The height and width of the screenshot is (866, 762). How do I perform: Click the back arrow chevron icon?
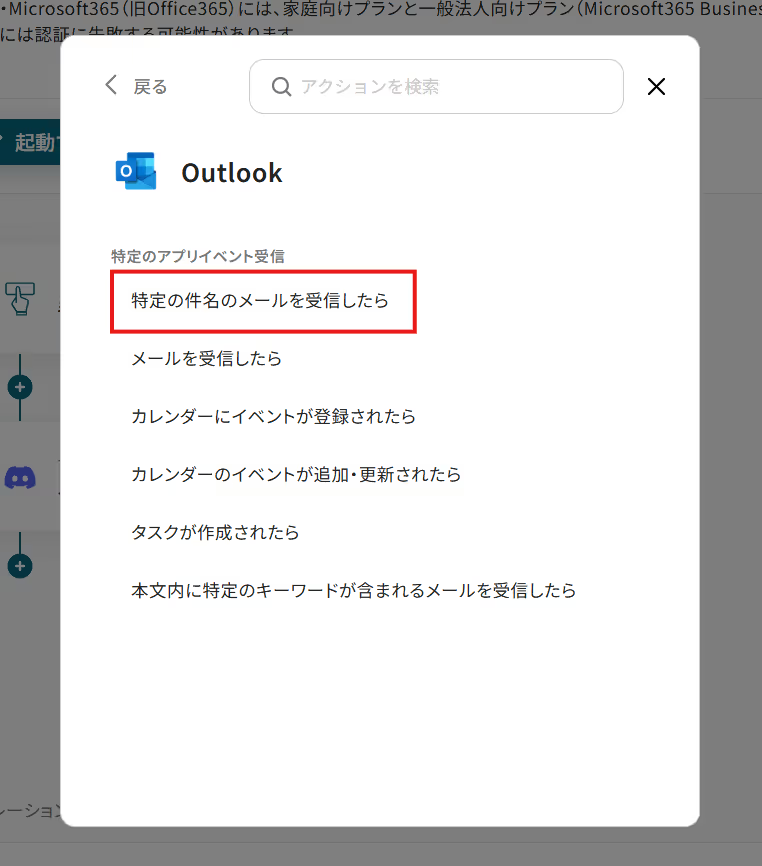111,85
